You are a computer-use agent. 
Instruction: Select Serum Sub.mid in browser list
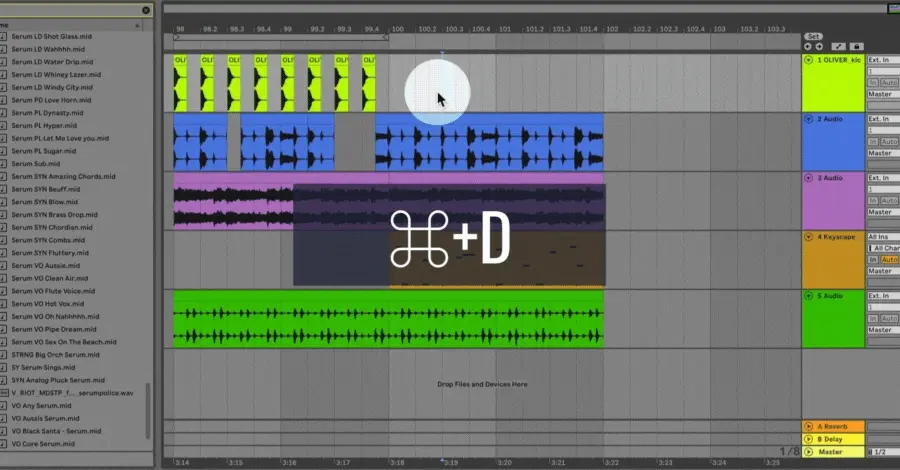pyautogui.click(x=36, y=164)
